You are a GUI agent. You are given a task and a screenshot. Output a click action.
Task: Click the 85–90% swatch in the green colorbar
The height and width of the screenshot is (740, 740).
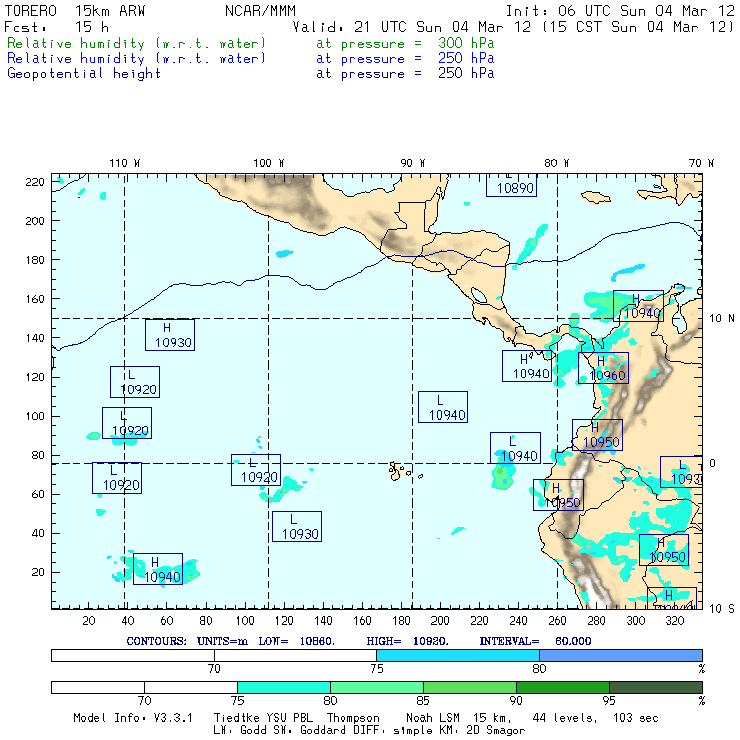point(470,687)
